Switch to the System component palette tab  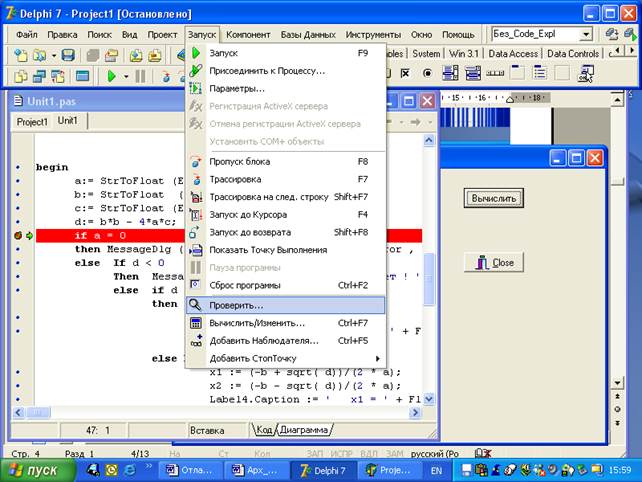[426, 54]
